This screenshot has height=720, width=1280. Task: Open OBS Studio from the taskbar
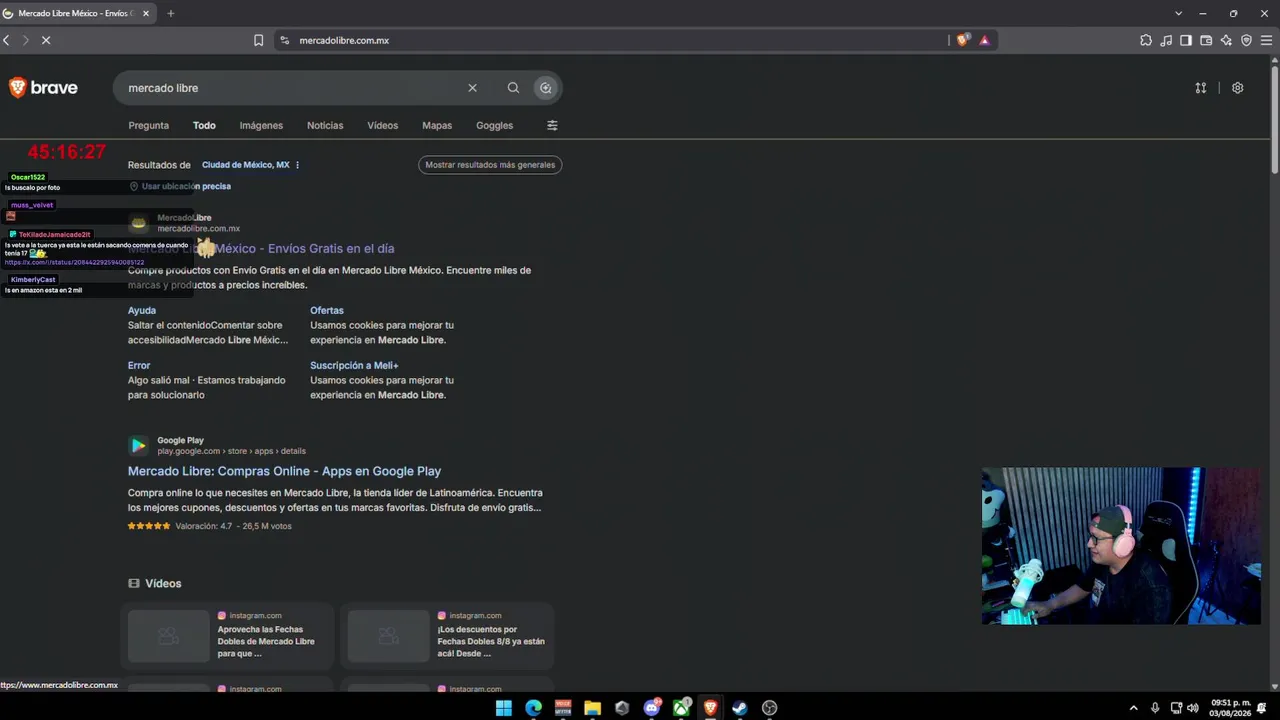769,708
